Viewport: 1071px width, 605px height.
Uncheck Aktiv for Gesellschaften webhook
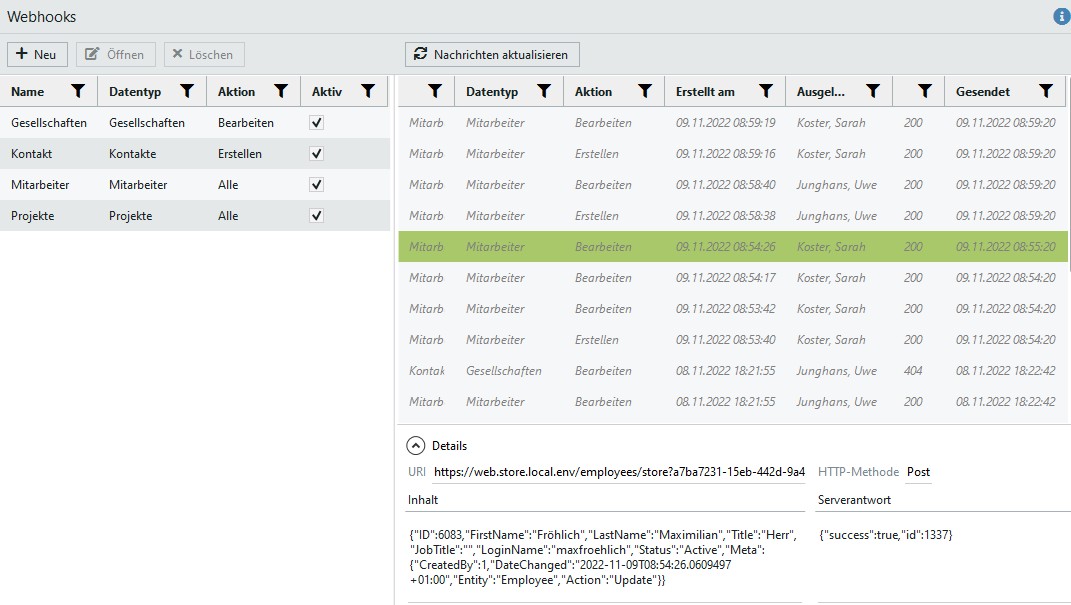pos(317,123)
